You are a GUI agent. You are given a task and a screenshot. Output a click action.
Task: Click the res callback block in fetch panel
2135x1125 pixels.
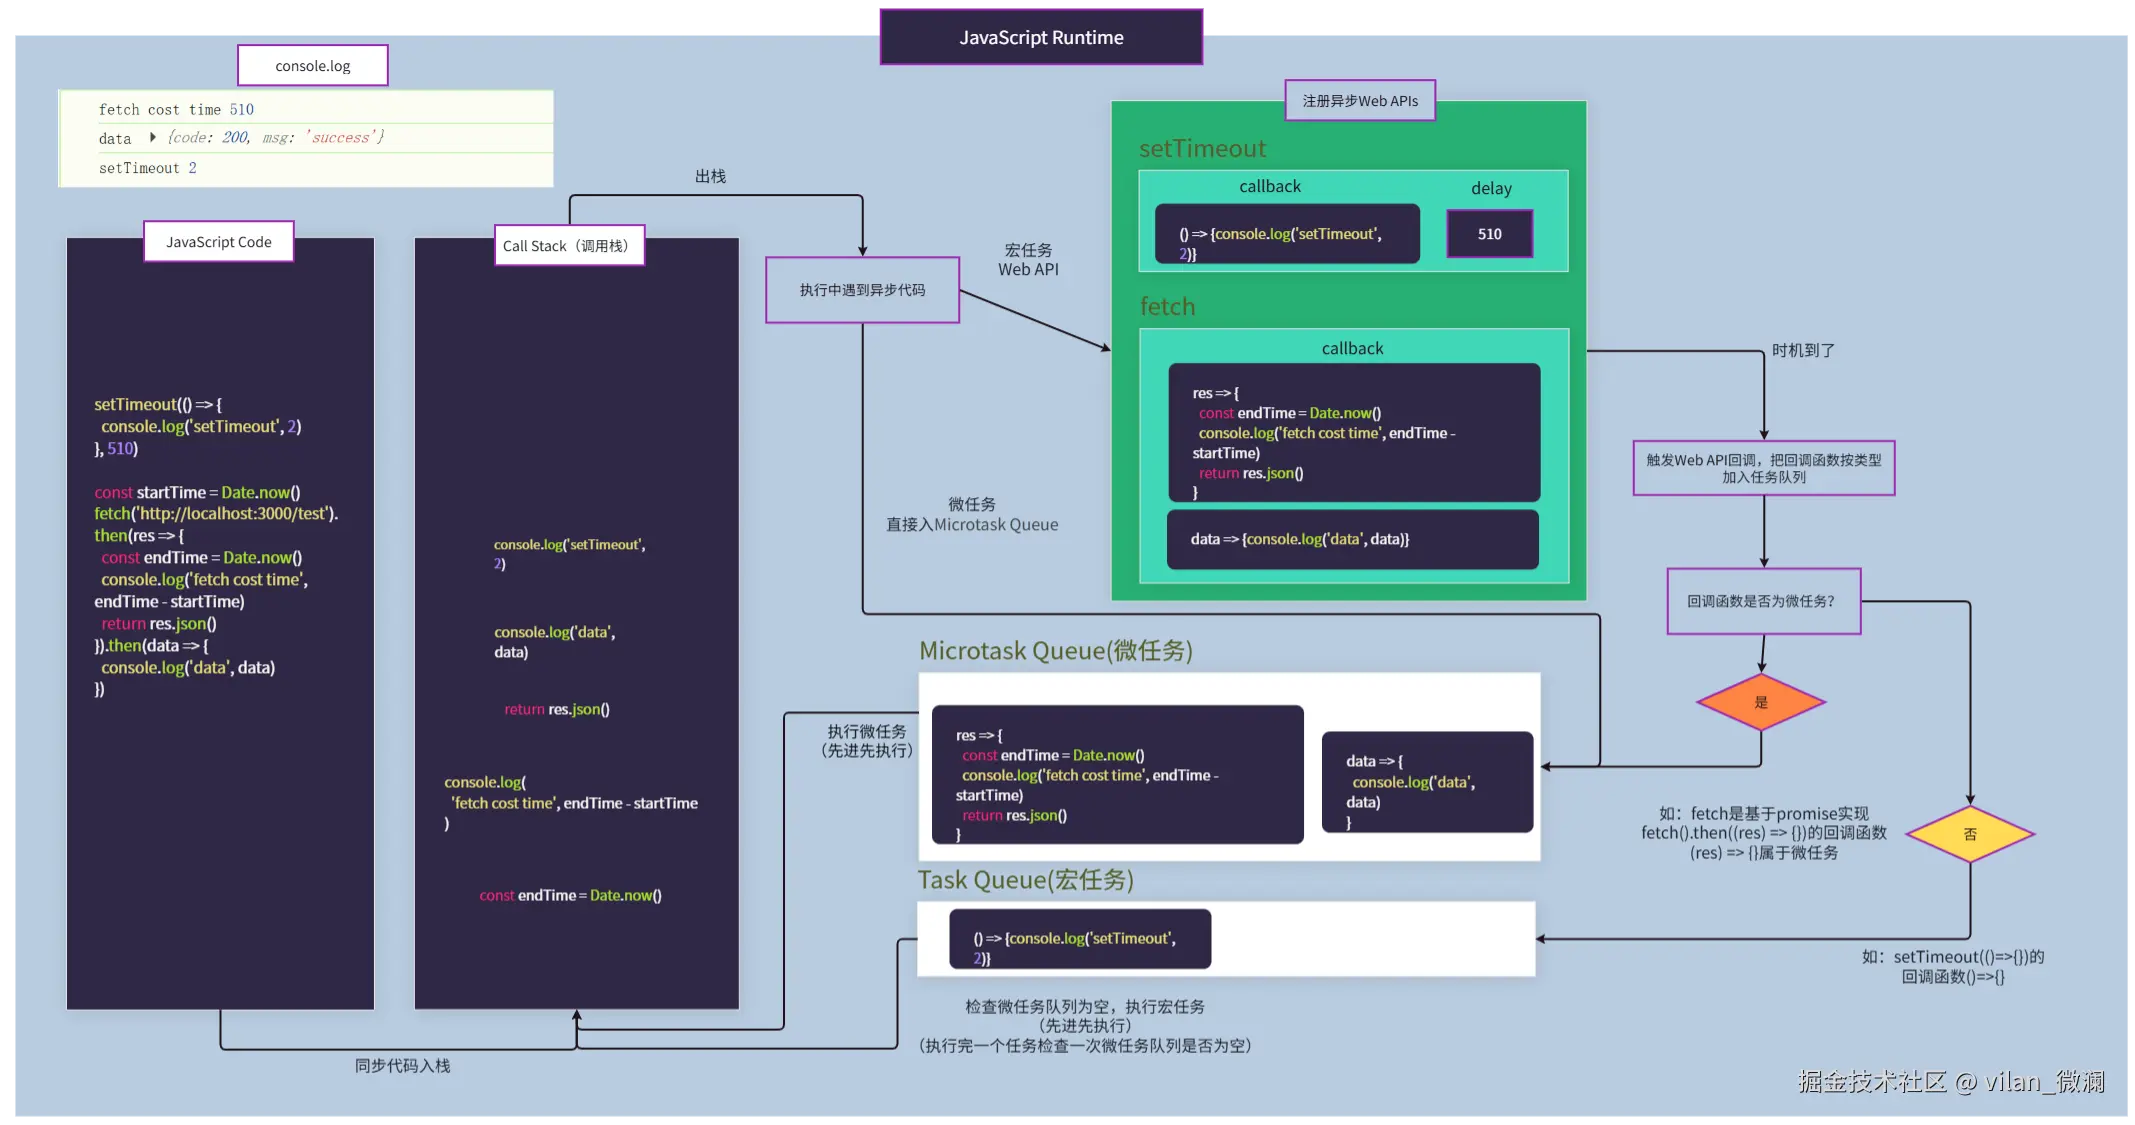[1353, 433]
